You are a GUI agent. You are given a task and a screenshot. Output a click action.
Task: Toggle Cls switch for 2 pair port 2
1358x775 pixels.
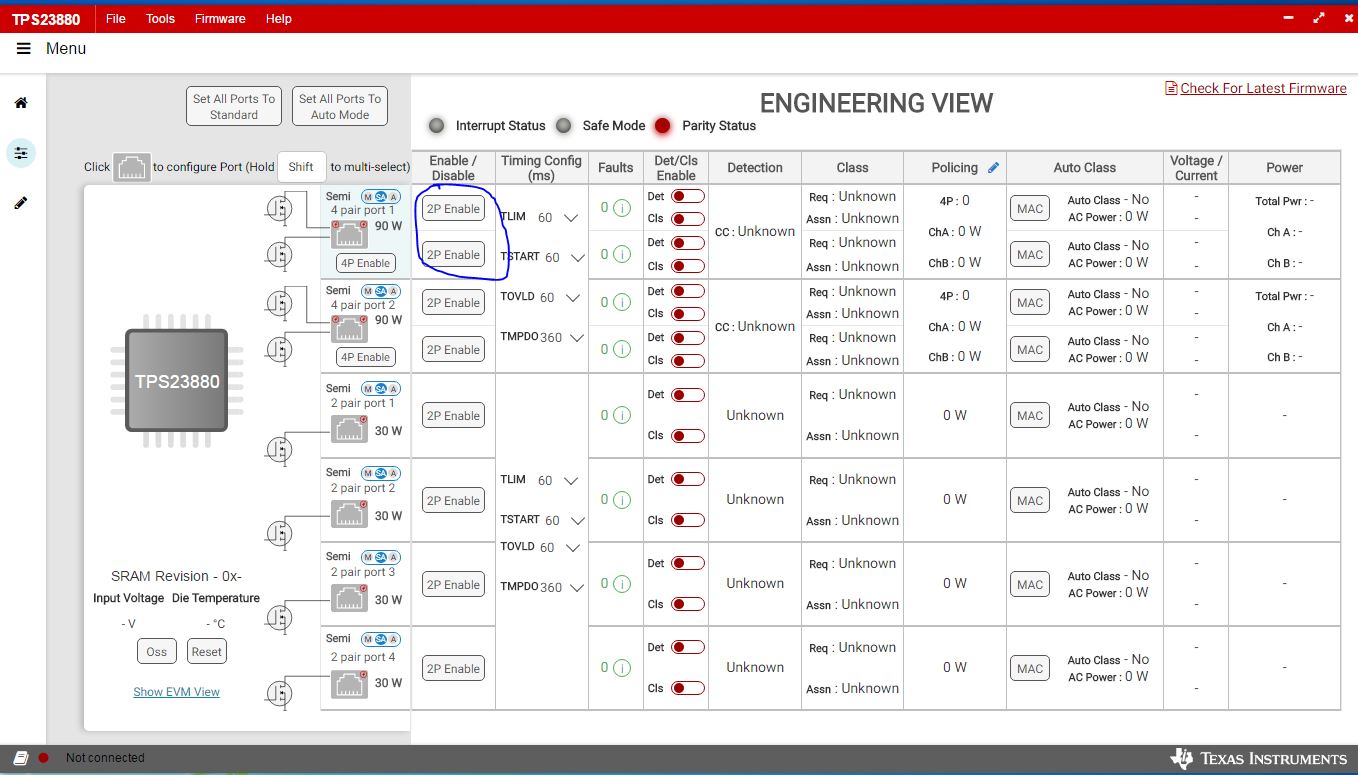688,520
